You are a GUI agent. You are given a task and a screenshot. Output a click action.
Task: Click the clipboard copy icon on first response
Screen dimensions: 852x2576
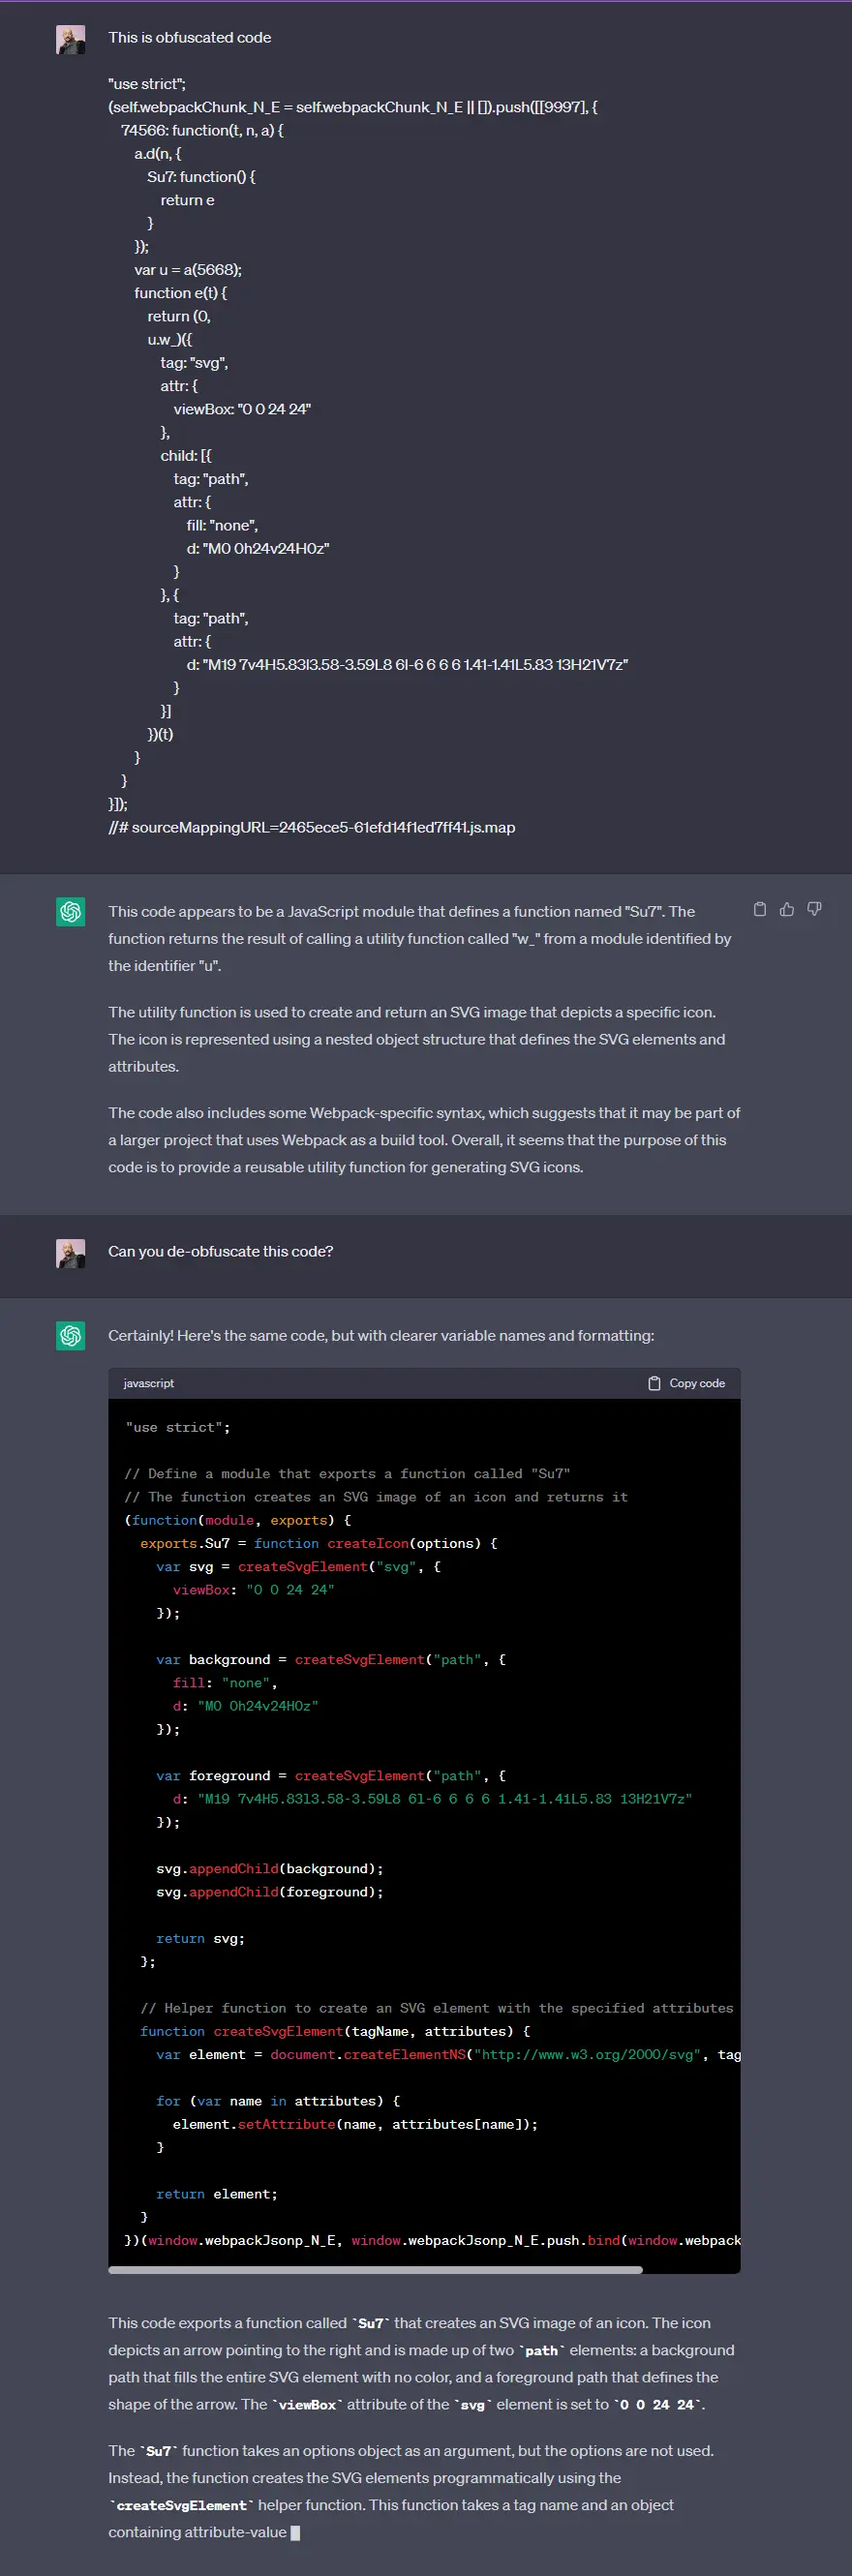click(759, 909)
